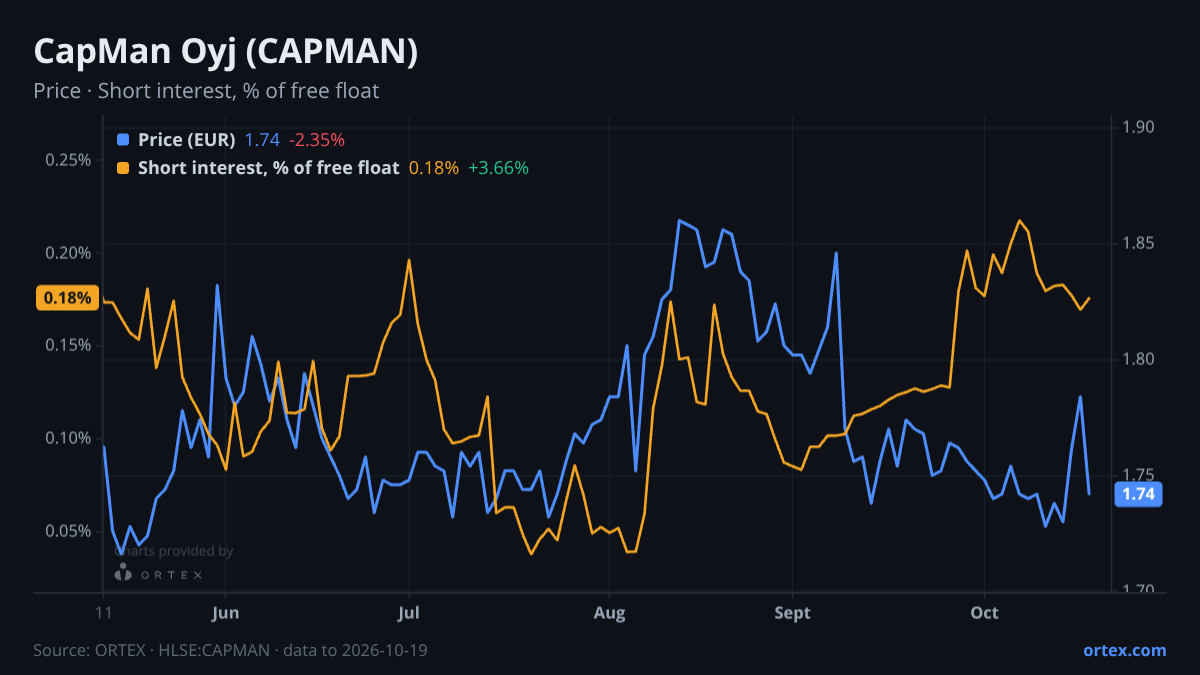Click the blue Price legend color square

point(123,140)
